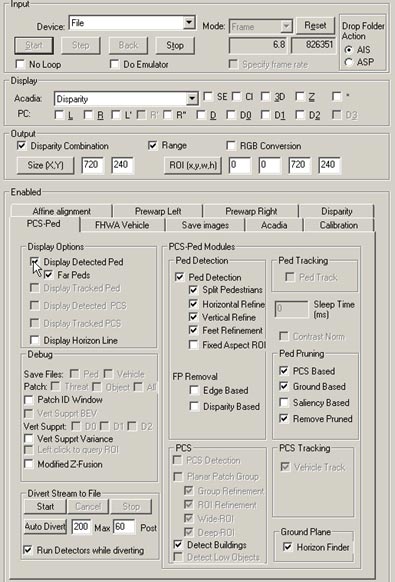The width and height of the screenshot is (395, 582).
Task: Click the Size (X,Y) button
Action: point(45,165)
